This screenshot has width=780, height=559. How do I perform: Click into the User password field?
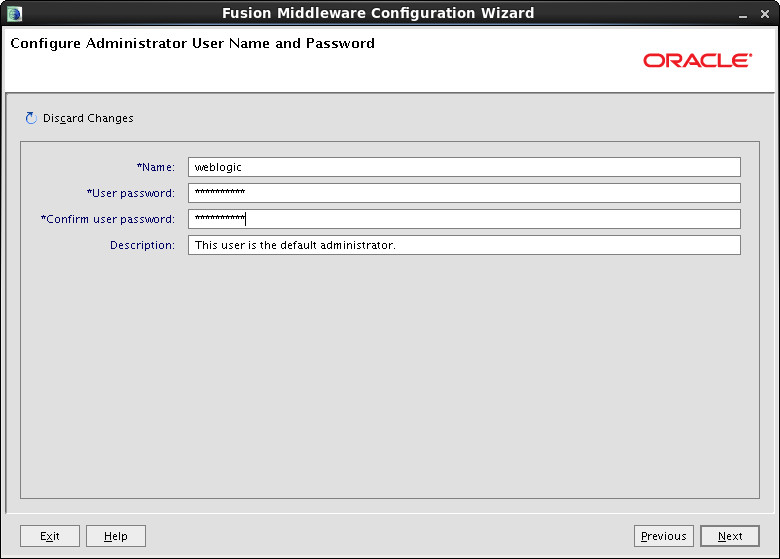464,193
